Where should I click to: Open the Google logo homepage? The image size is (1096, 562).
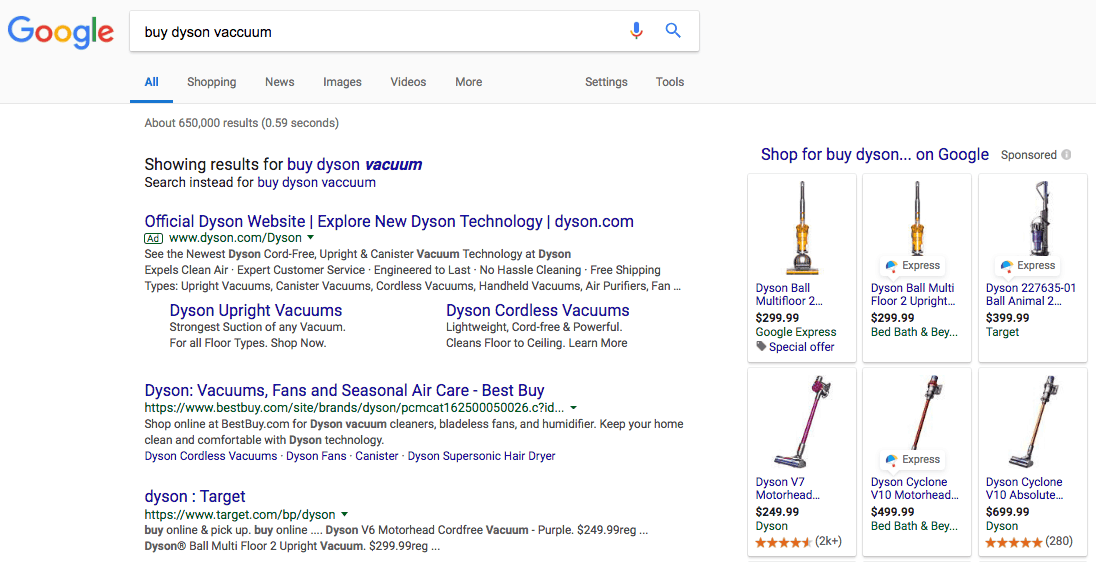click(x=61, y=32)
